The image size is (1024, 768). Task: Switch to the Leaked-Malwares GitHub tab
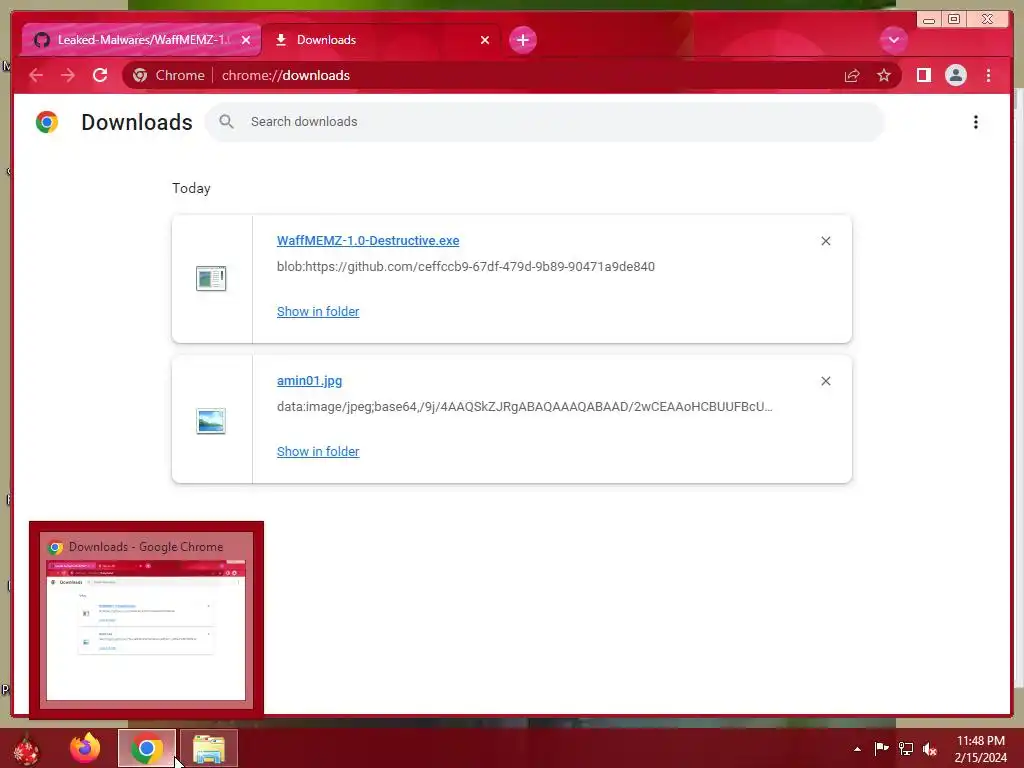140,40
